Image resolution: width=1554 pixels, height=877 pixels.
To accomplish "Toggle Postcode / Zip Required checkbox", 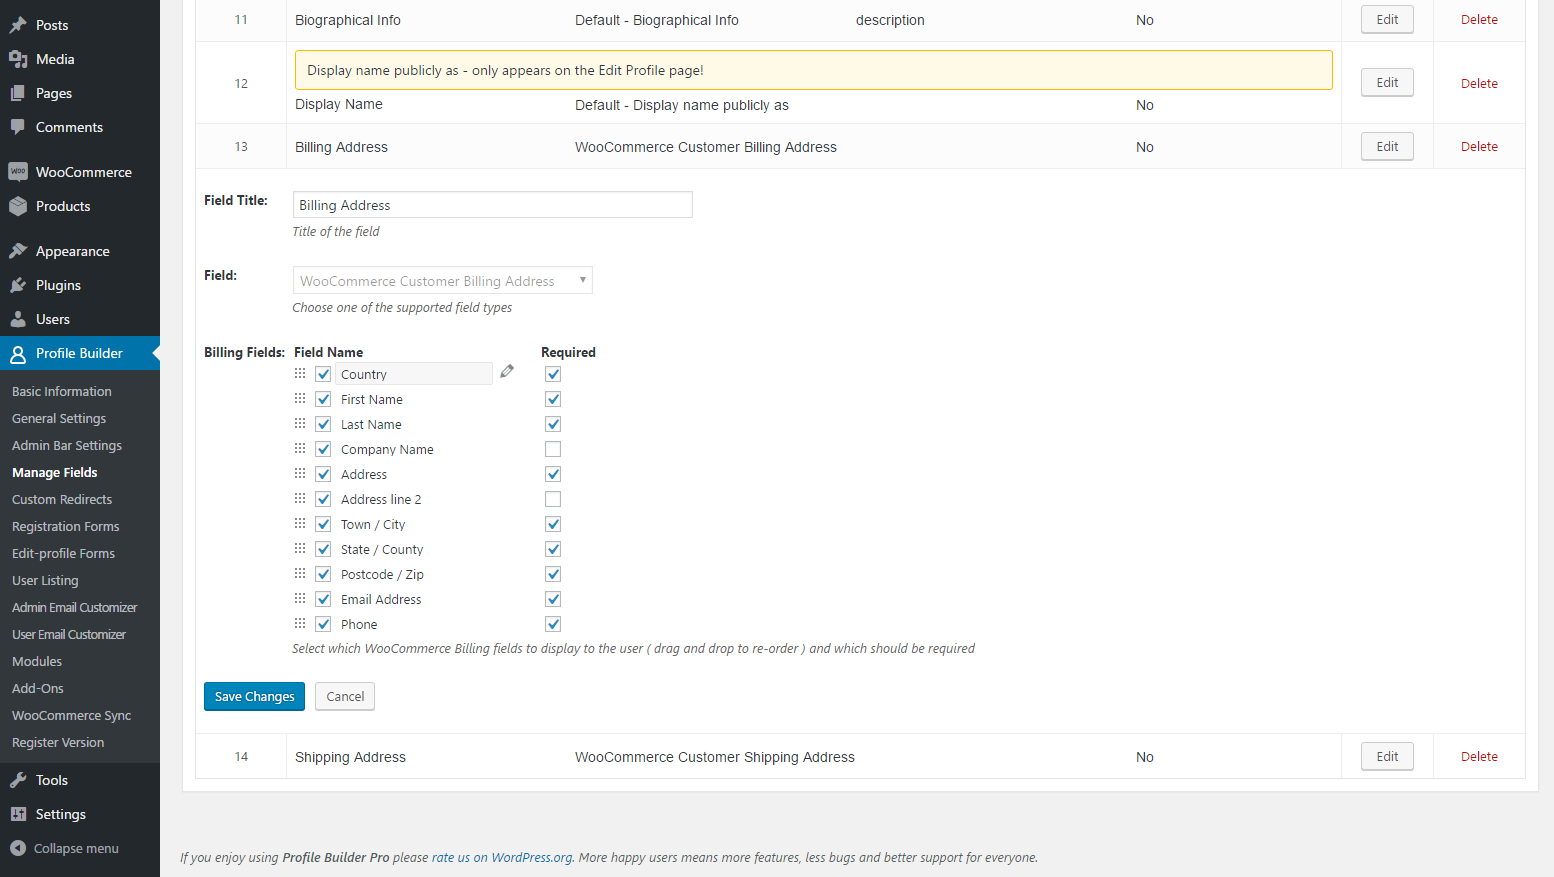I will click(553, 574).
